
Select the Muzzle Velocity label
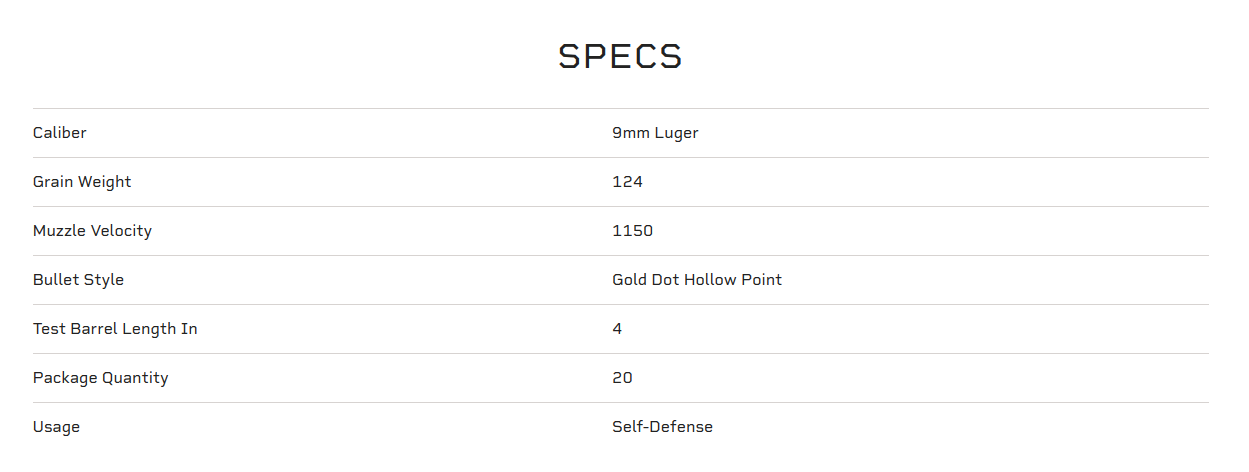(x=92, y=231)
